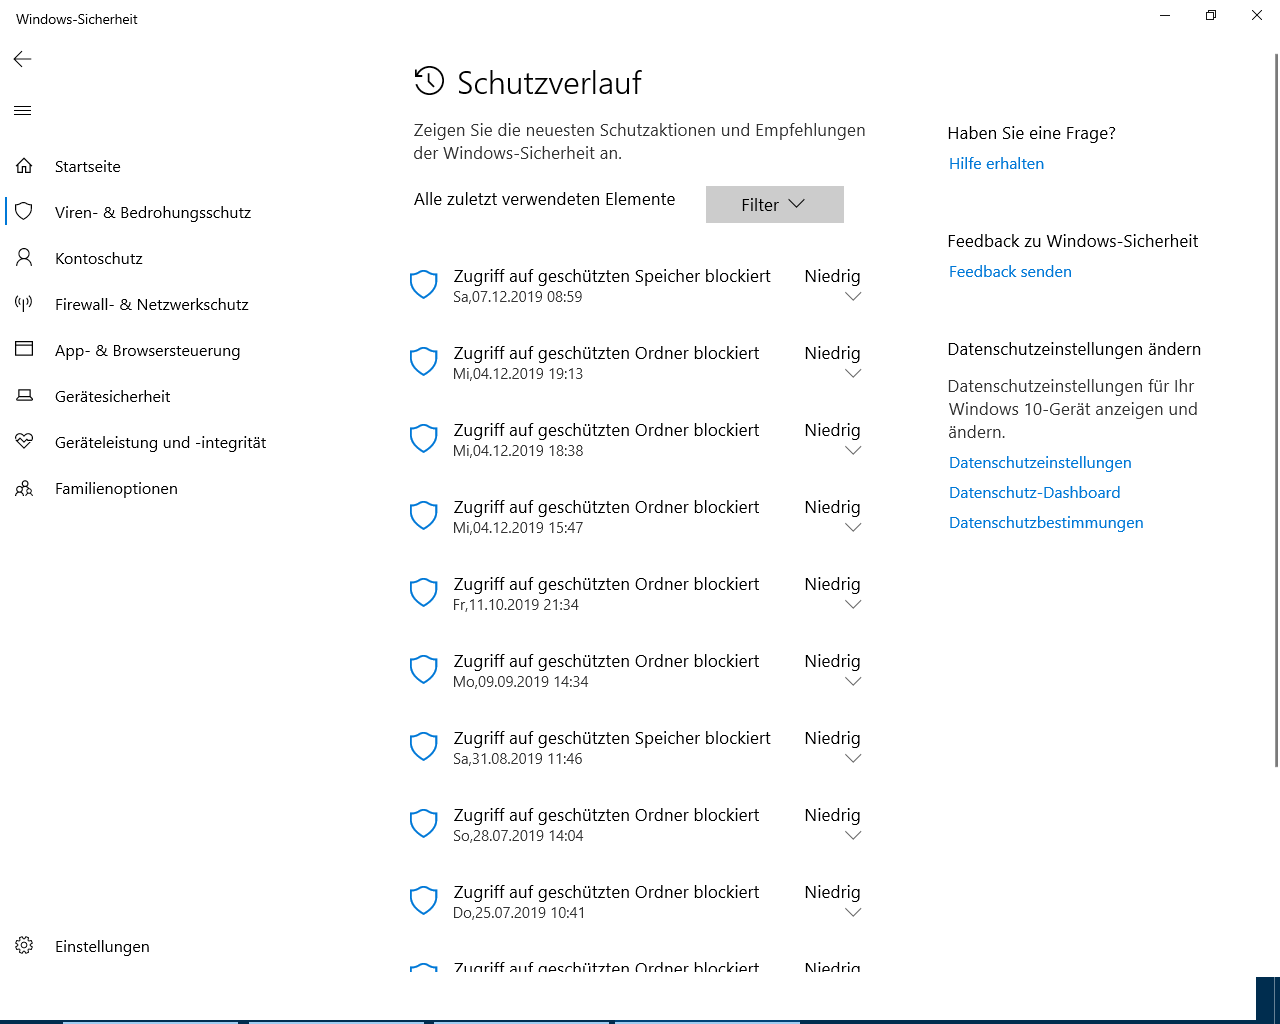Click the vertical scrollbar on the right edge

(1275, 400)
